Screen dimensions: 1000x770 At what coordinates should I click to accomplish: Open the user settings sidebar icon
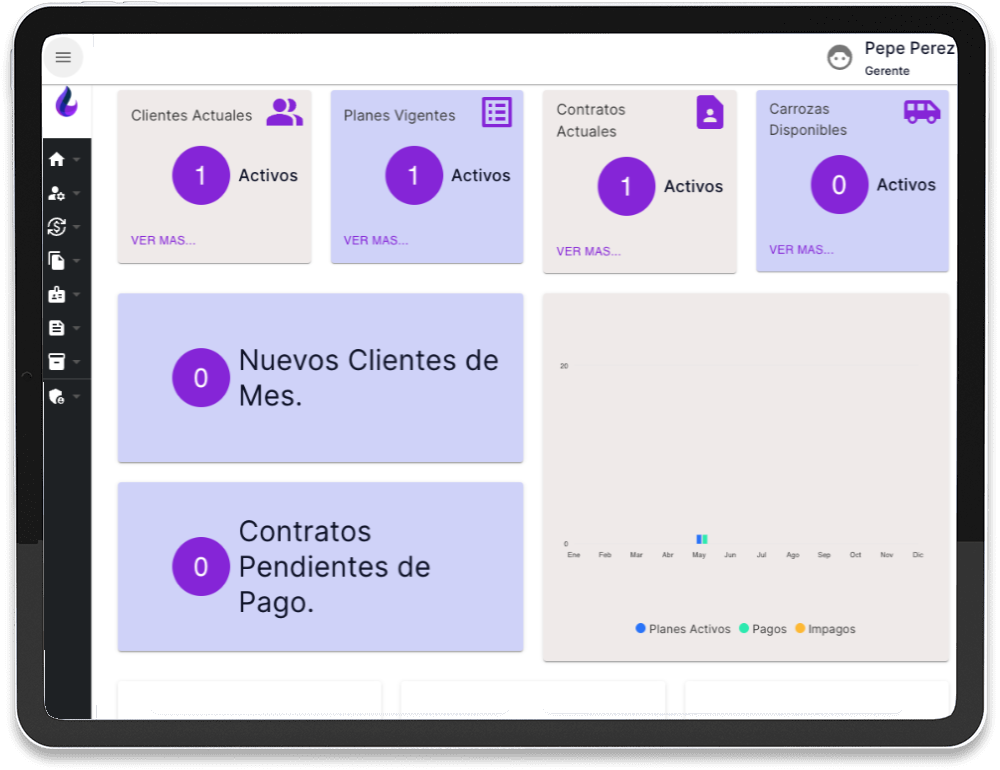click(57, 194)
